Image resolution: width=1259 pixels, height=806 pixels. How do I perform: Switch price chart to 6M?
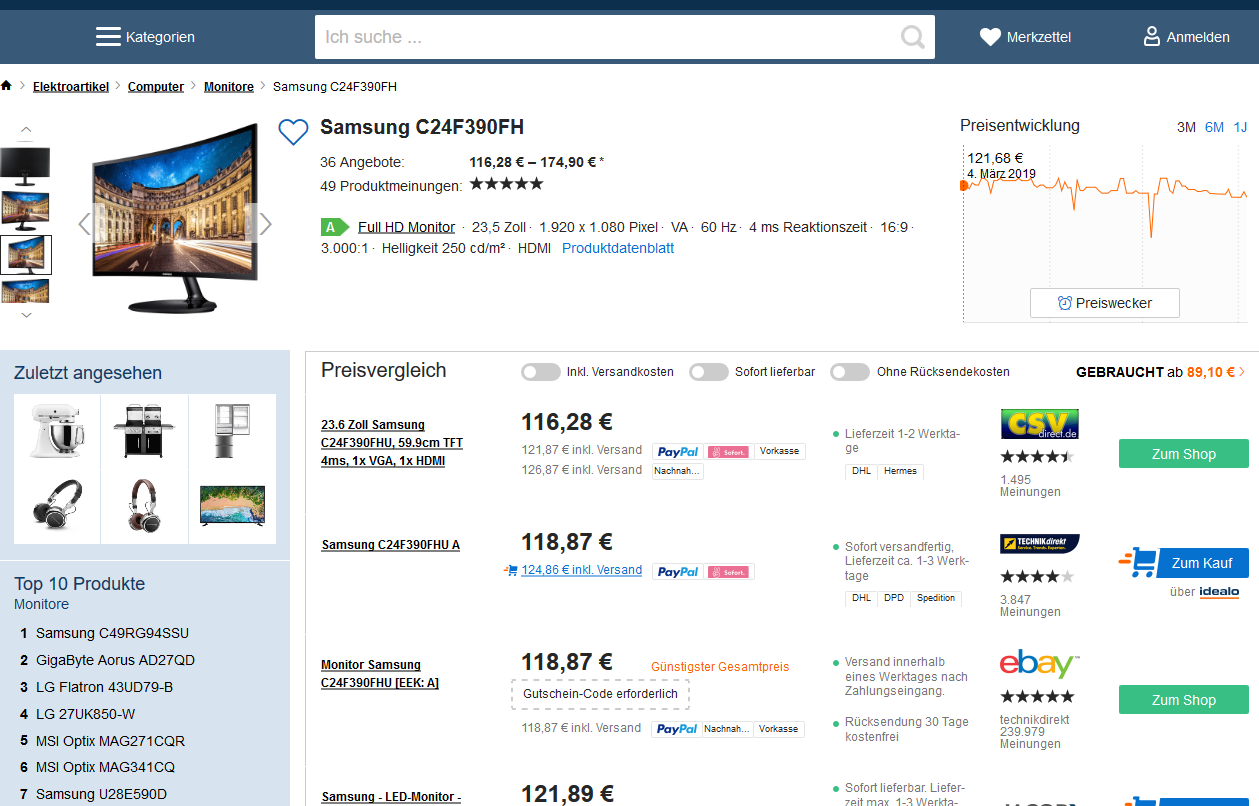[1214, 127]
